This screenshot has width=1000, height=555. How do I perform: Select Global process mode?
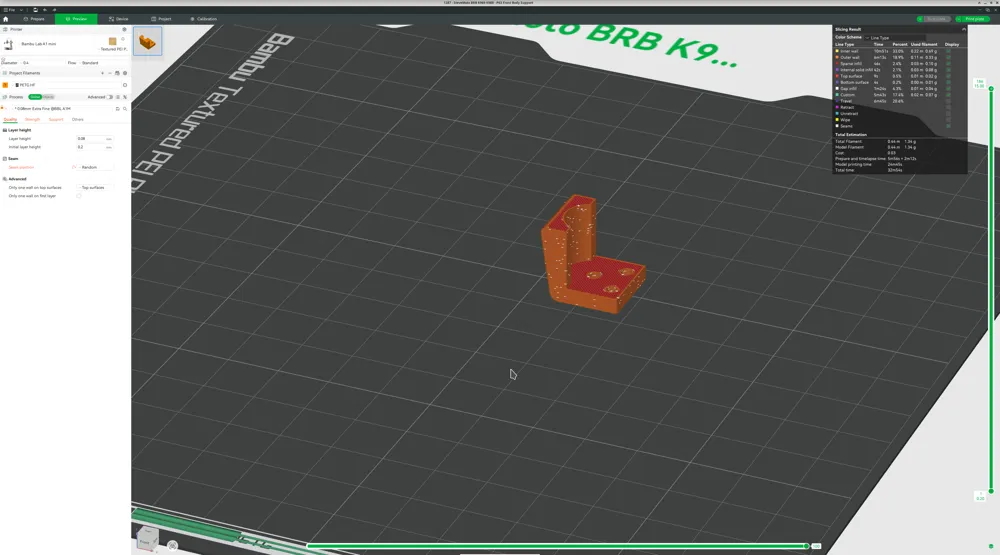pyautogui.click(x=34, y=97)
